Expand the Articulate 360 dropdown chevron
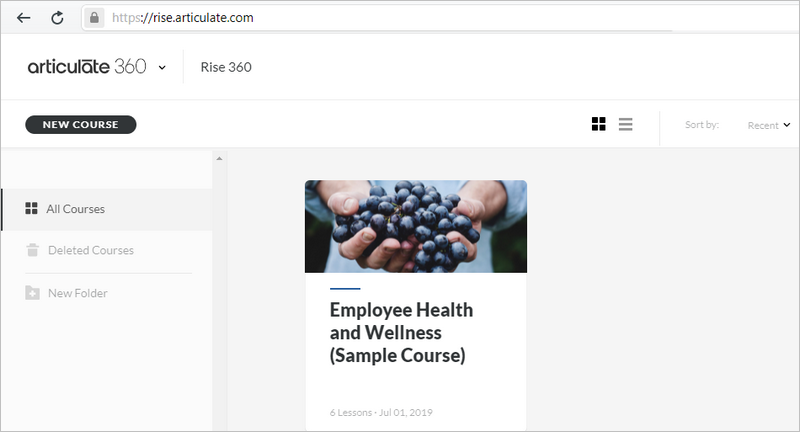 [162, 67]
